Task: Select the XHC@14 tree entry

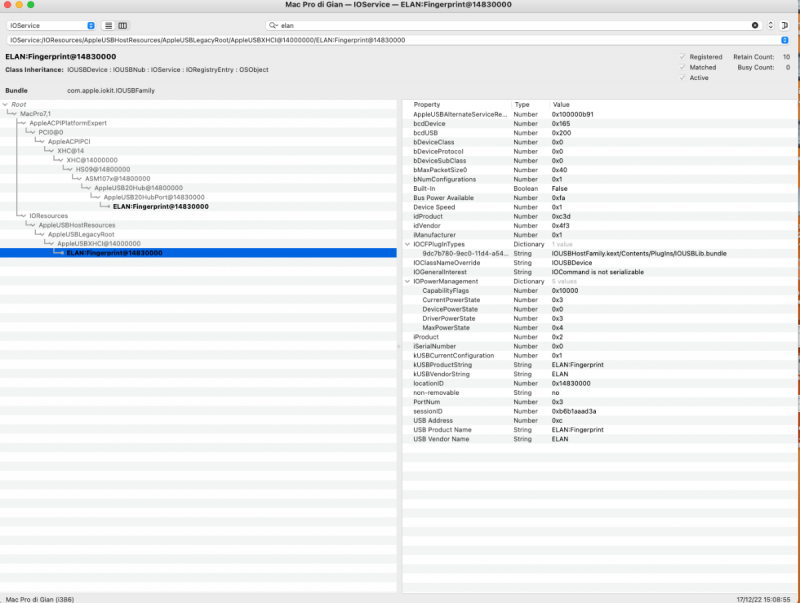Action: (x=70, y=151)
